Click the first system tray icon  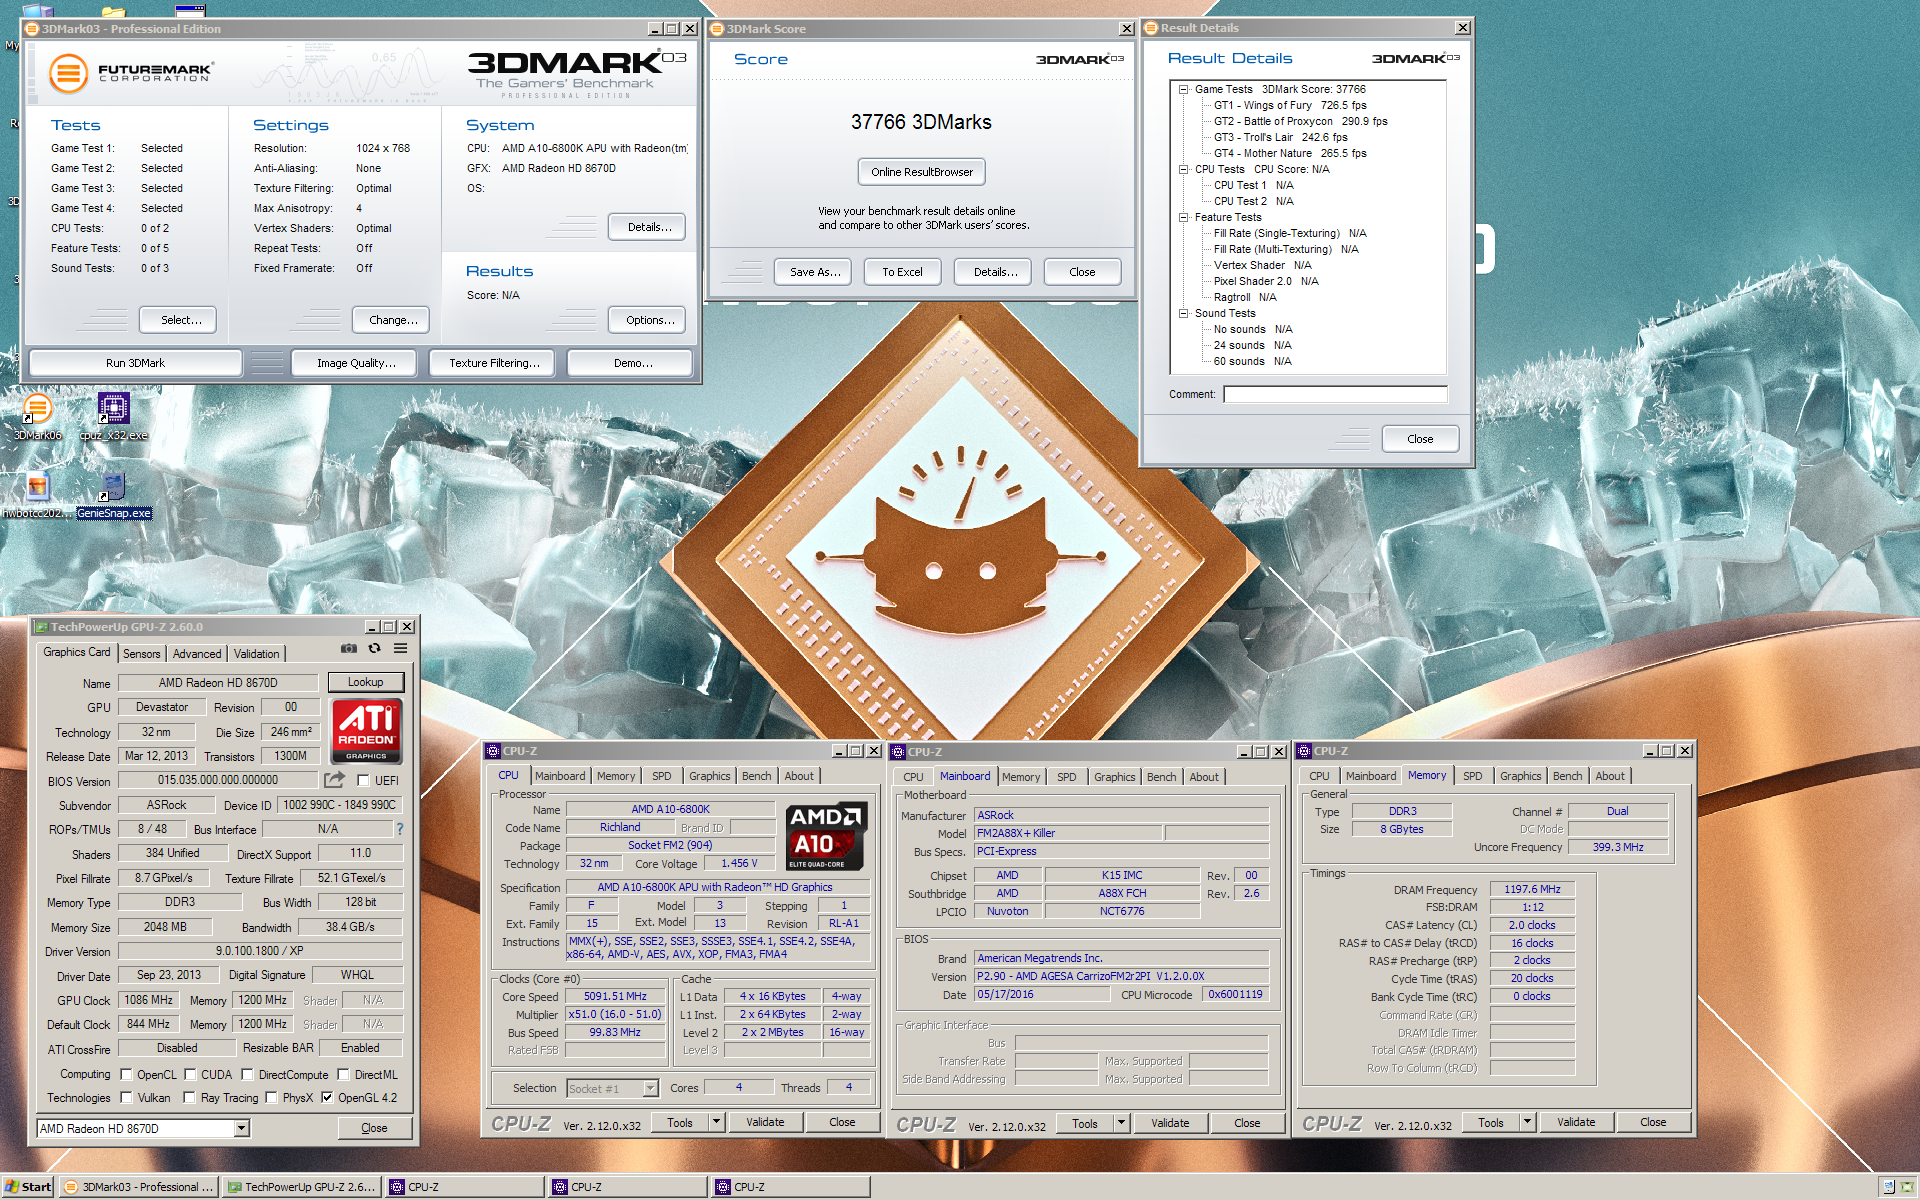point(1888,1187)
